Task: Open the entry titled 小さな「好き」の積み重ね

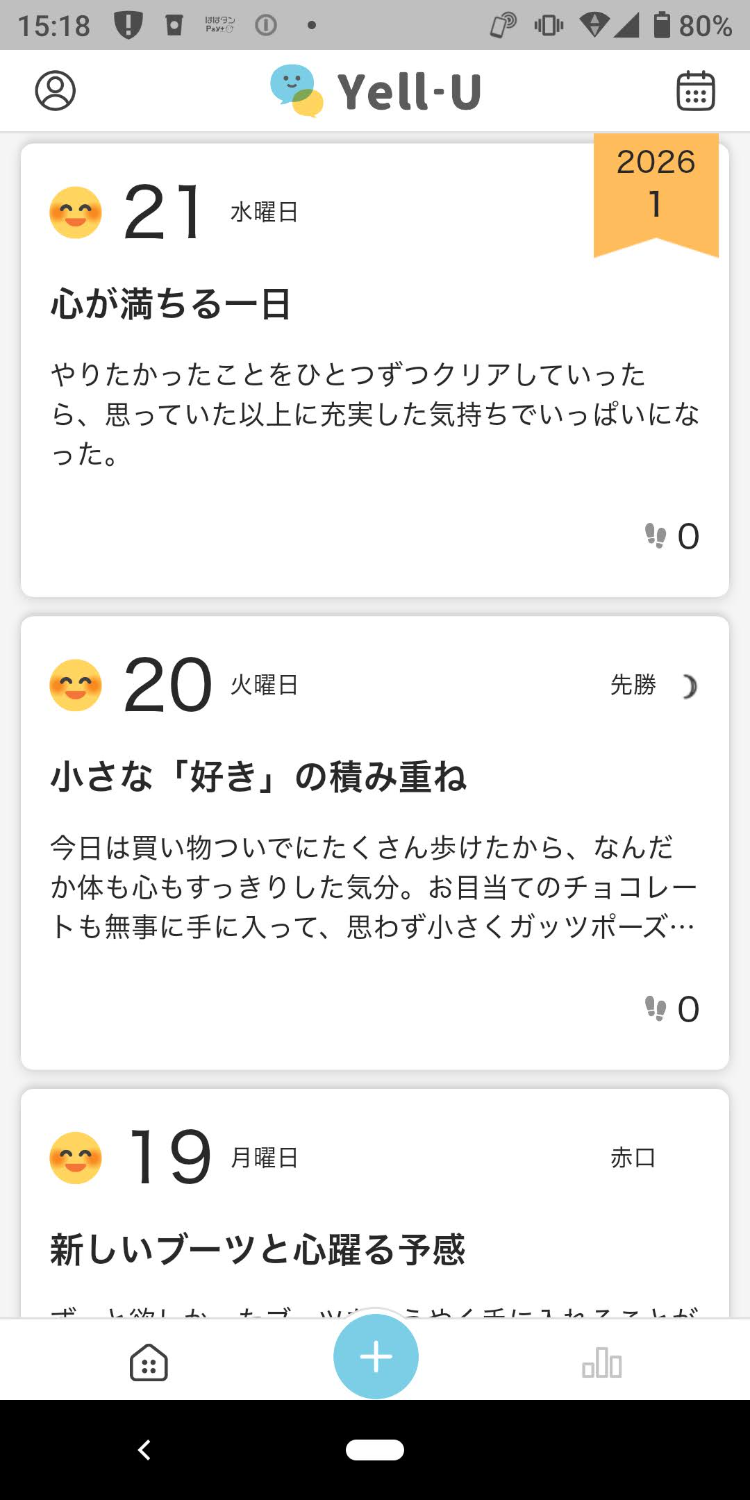Action: point(259,777)
